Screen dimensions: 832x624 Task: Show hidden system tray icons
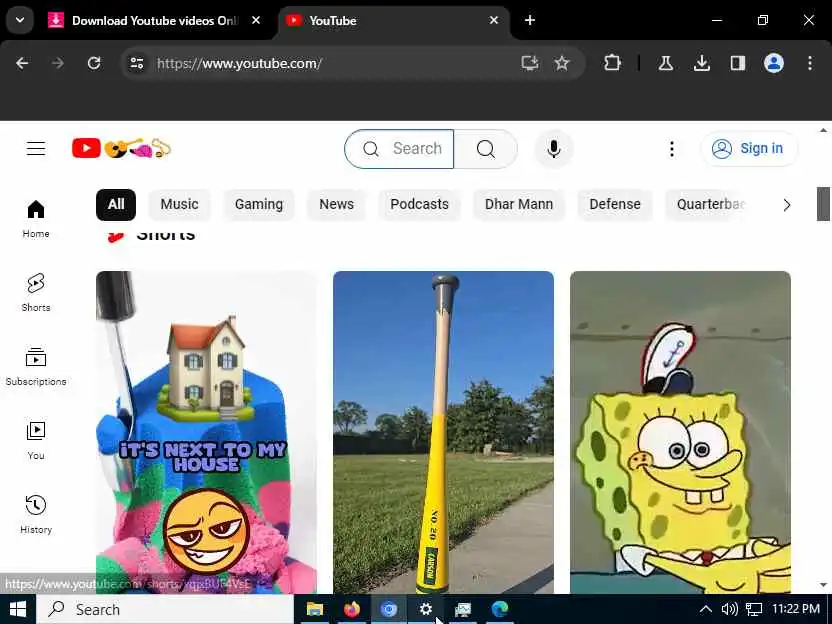(x=705, y=609)
